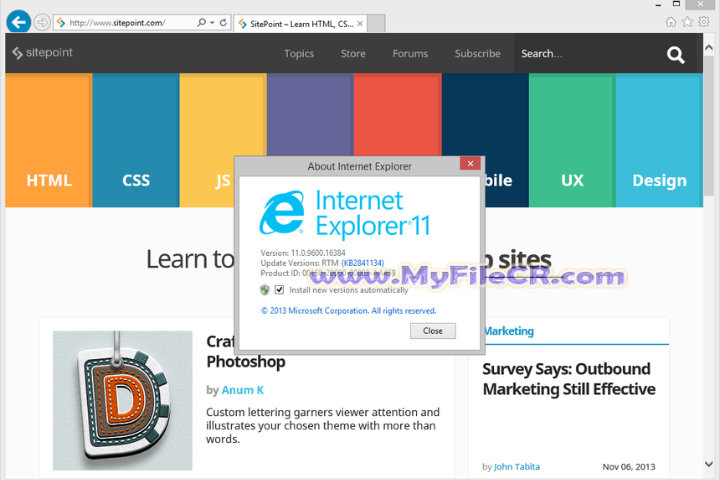Select the purple category tile
The width and height of the screenshot is (720, 480).
(x=310, y=115)
